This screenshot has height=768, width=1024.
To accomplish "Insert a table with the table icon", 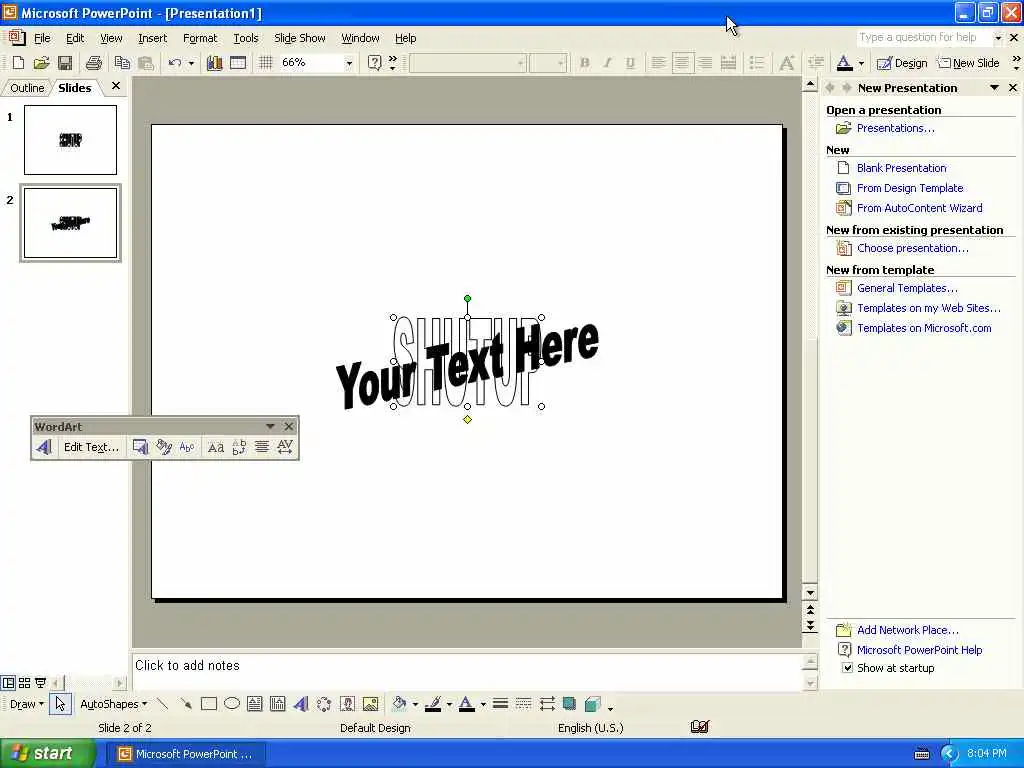I will coord(238,63).
